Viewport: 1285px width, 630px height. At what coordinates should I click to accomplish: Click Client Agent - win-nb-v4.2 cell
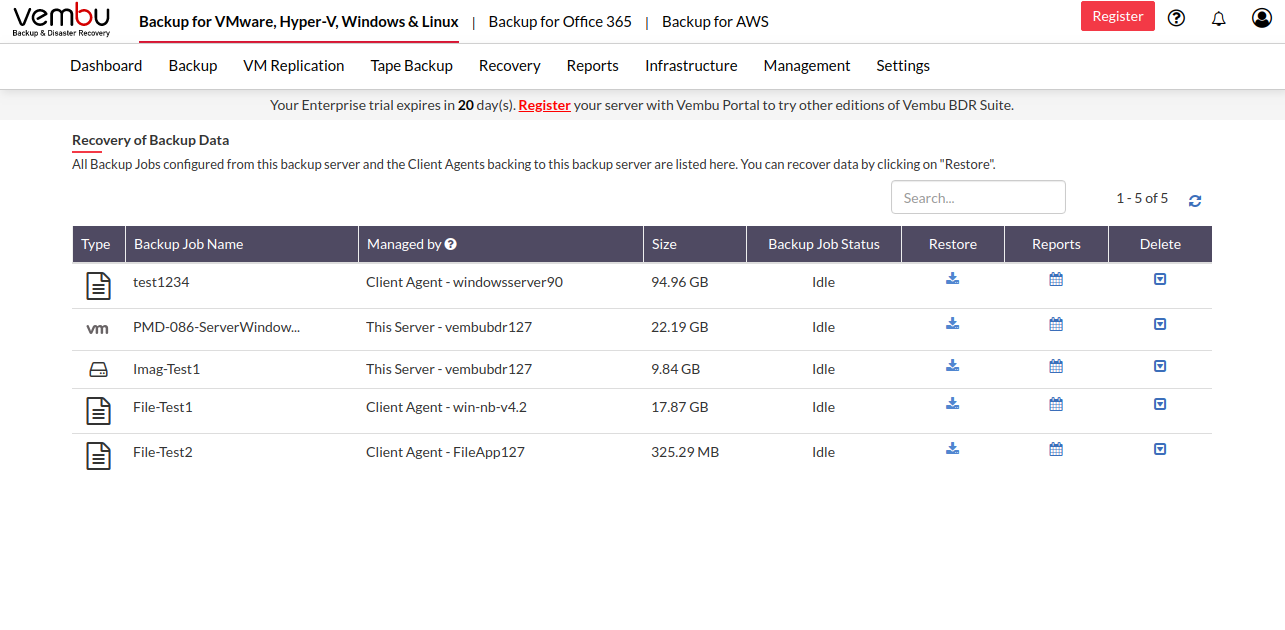coord(446,407)
